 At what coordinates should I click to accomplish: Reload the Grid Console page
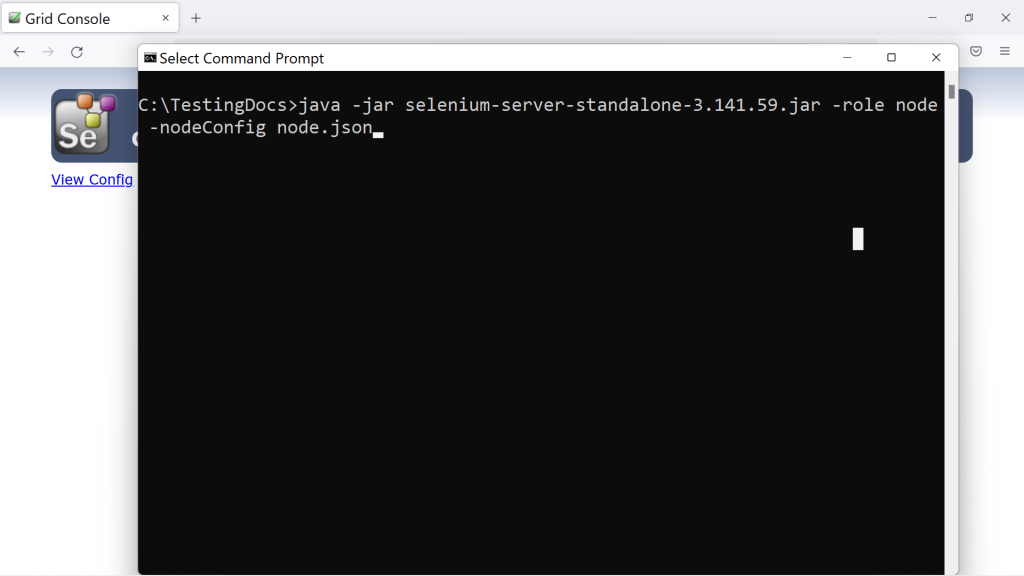(77, 52)
